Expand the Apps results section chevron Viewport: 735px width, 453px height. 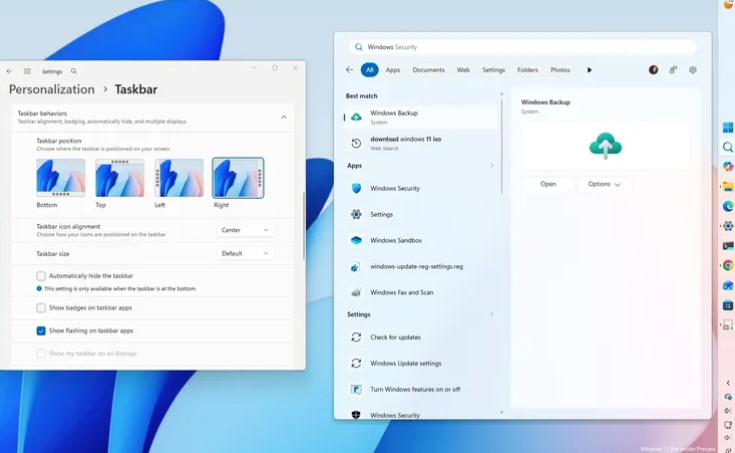492,166
